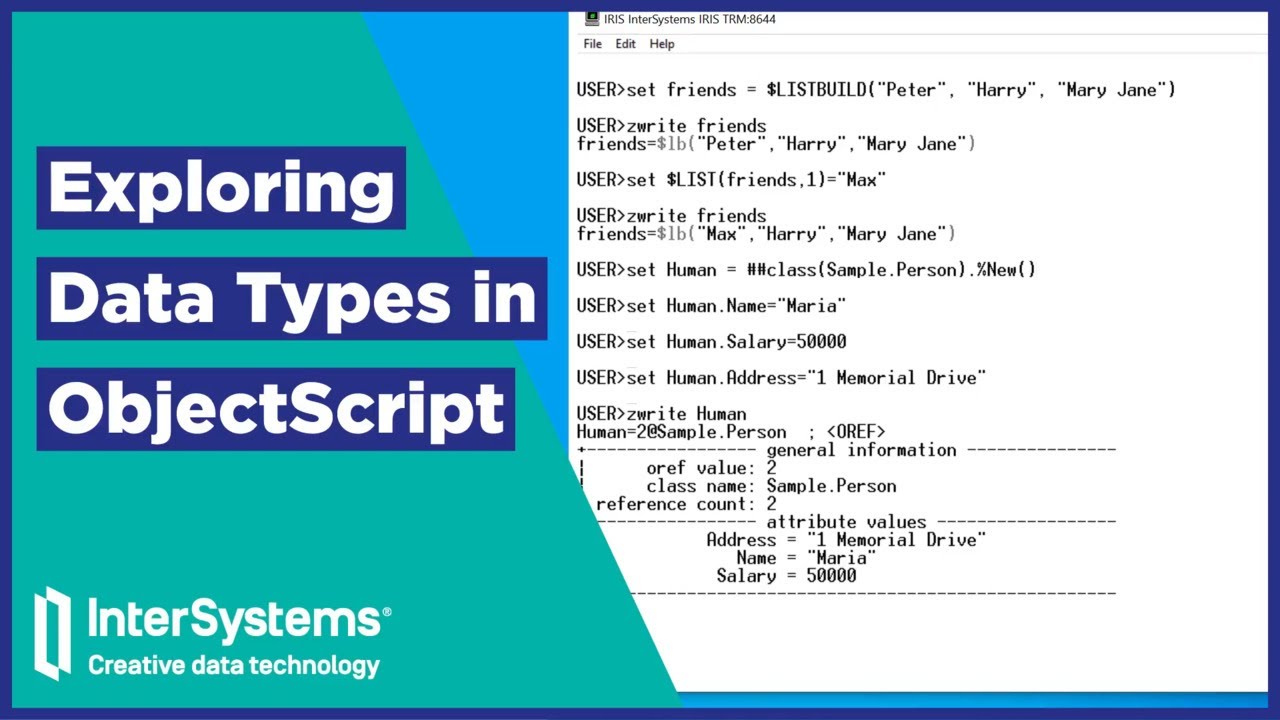Click the line set Human.Address="1 Memorial Drive"
Screen dimensions: 1280x720
click(x=781, y=378)
